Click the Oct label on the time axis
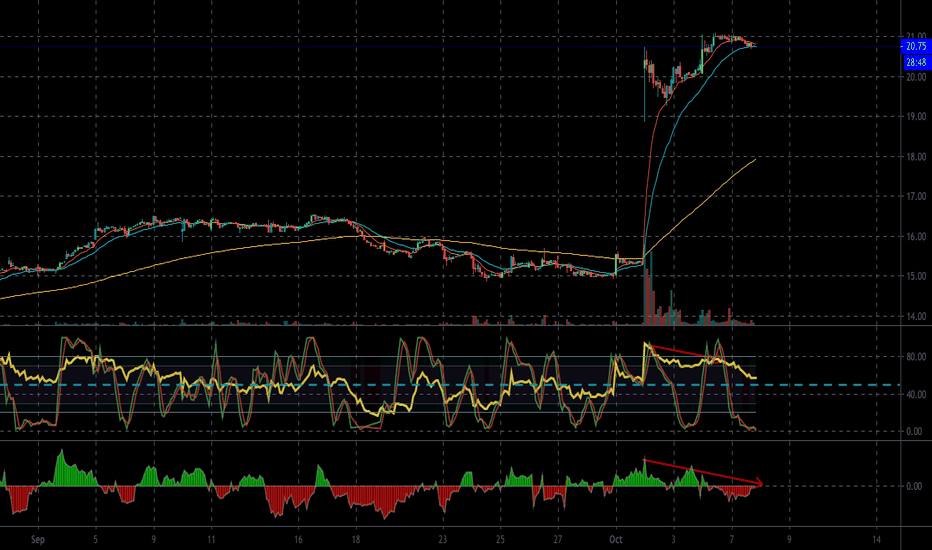The height and width of the screenshot is (550, 932). point(616,540)
